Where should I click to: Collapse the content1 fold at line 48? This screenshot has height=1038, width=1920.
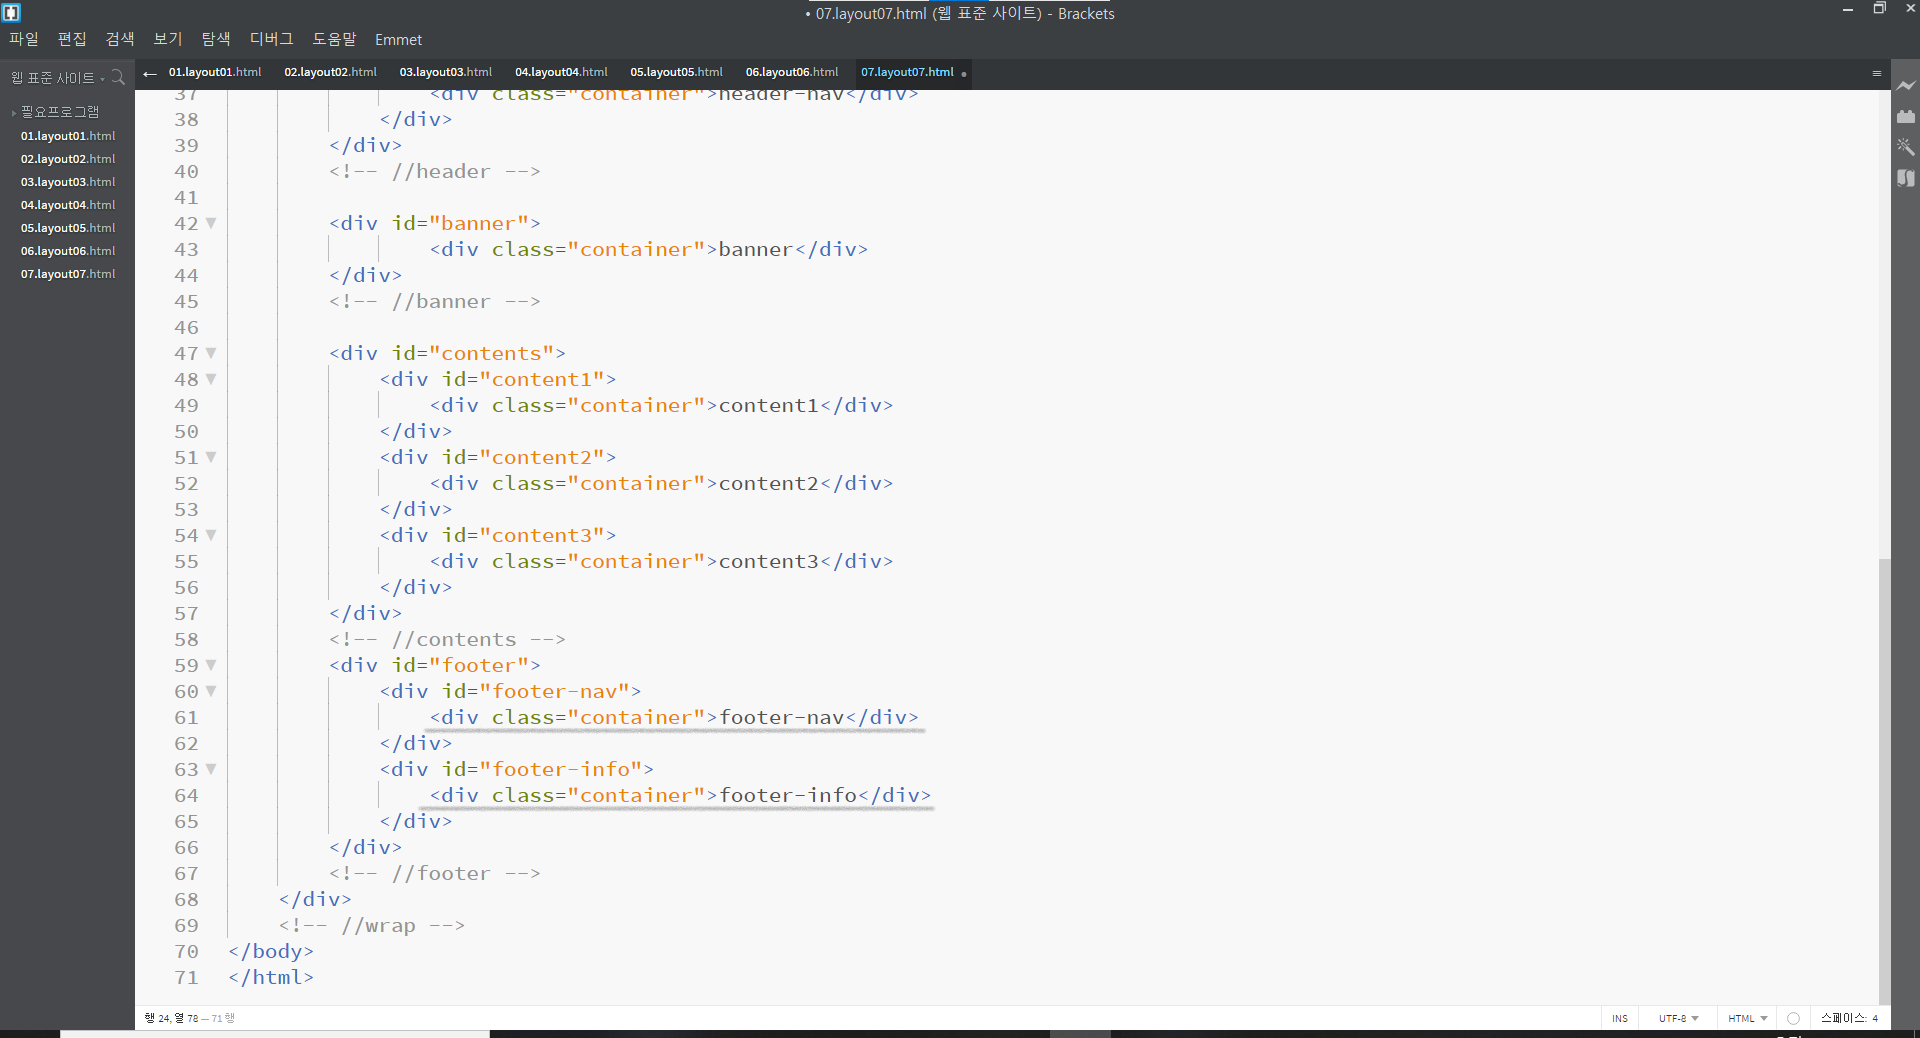coord(211,379)
